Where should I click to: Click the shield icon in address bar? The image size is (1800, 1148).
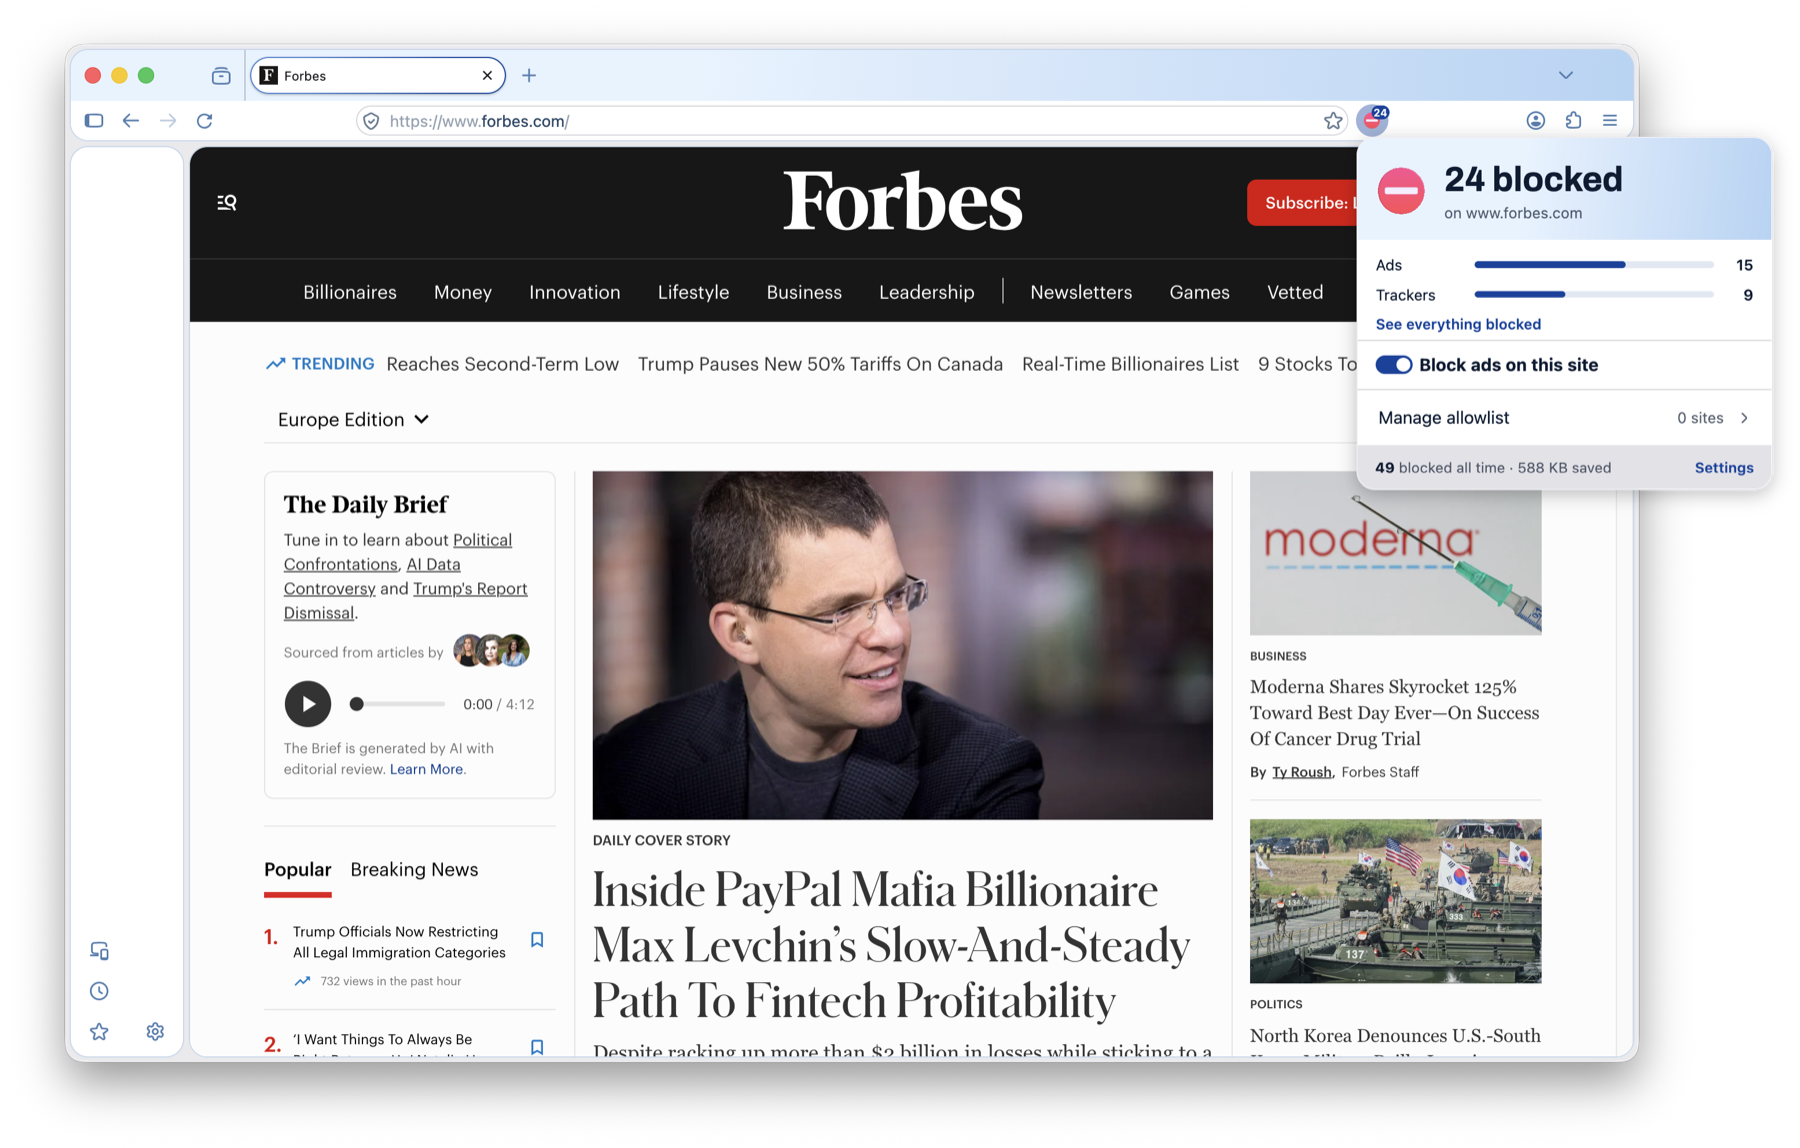(371, 121)
